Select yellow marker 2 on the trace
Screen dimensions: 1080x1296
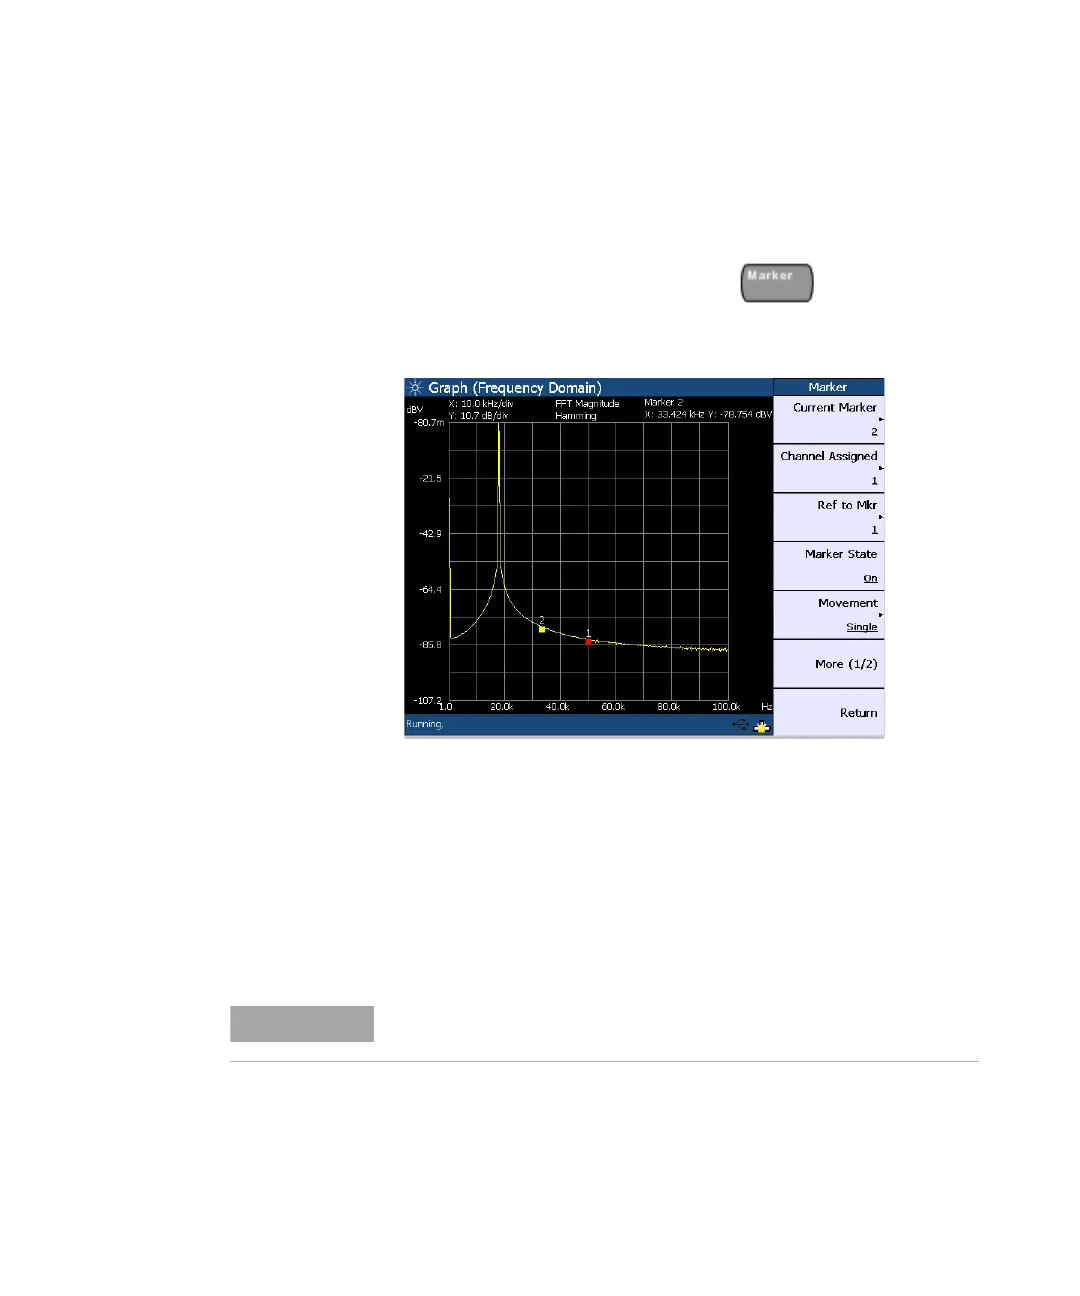coord(542,629)
